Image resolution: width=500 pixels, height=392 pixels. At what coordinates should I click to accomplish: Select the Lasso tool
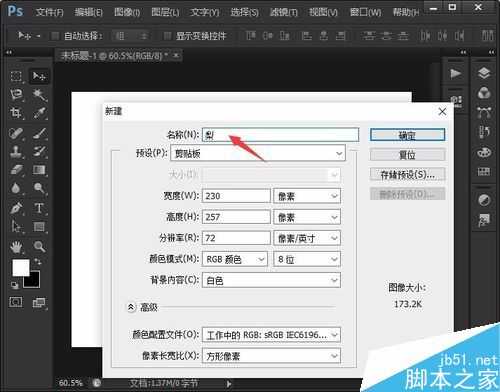pos(16,95)
